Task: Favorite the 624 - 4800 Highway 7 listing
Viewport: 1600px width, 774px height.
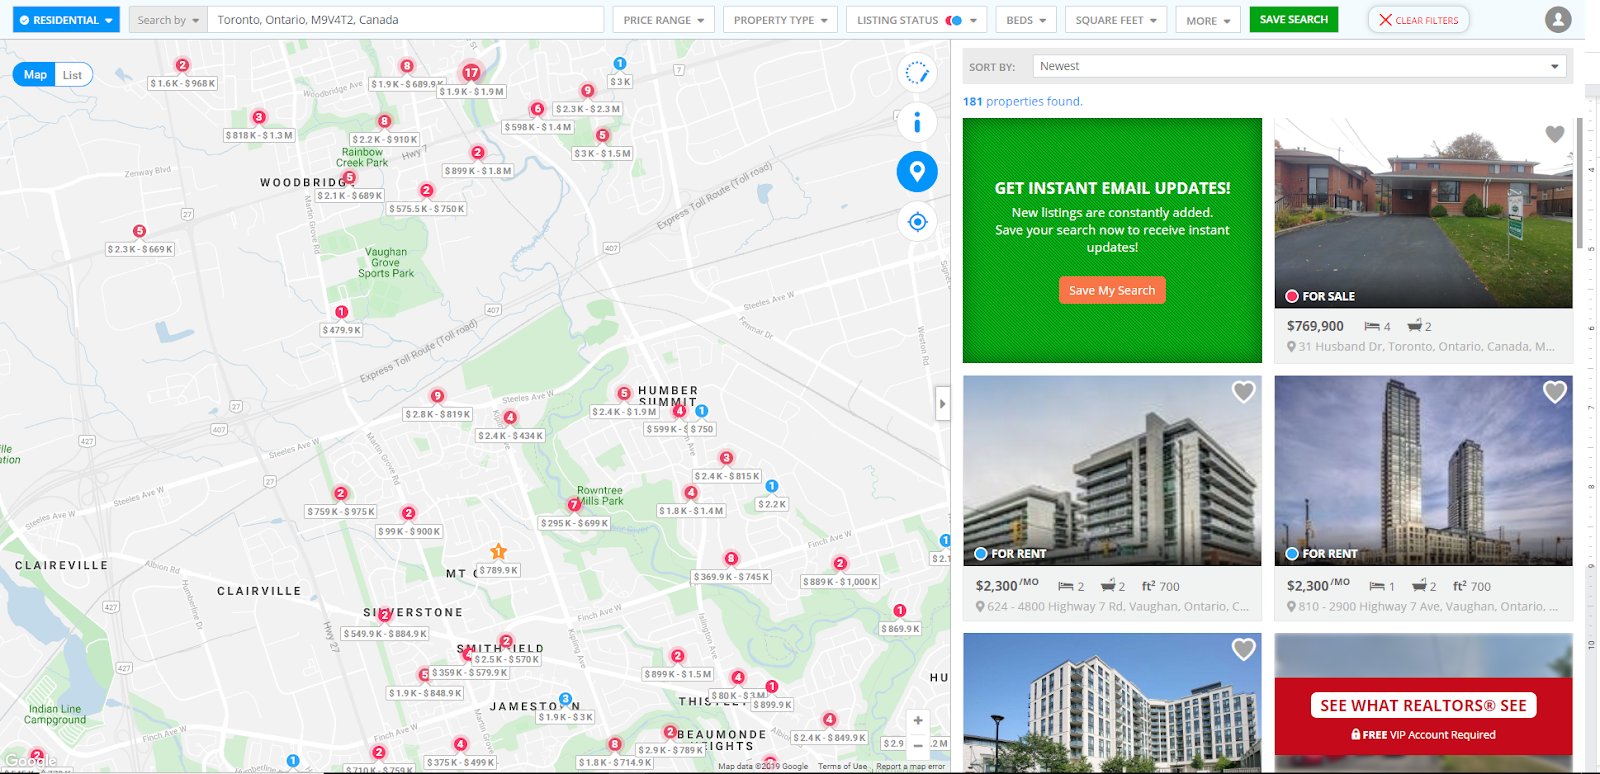Action: click(1243, 392)
